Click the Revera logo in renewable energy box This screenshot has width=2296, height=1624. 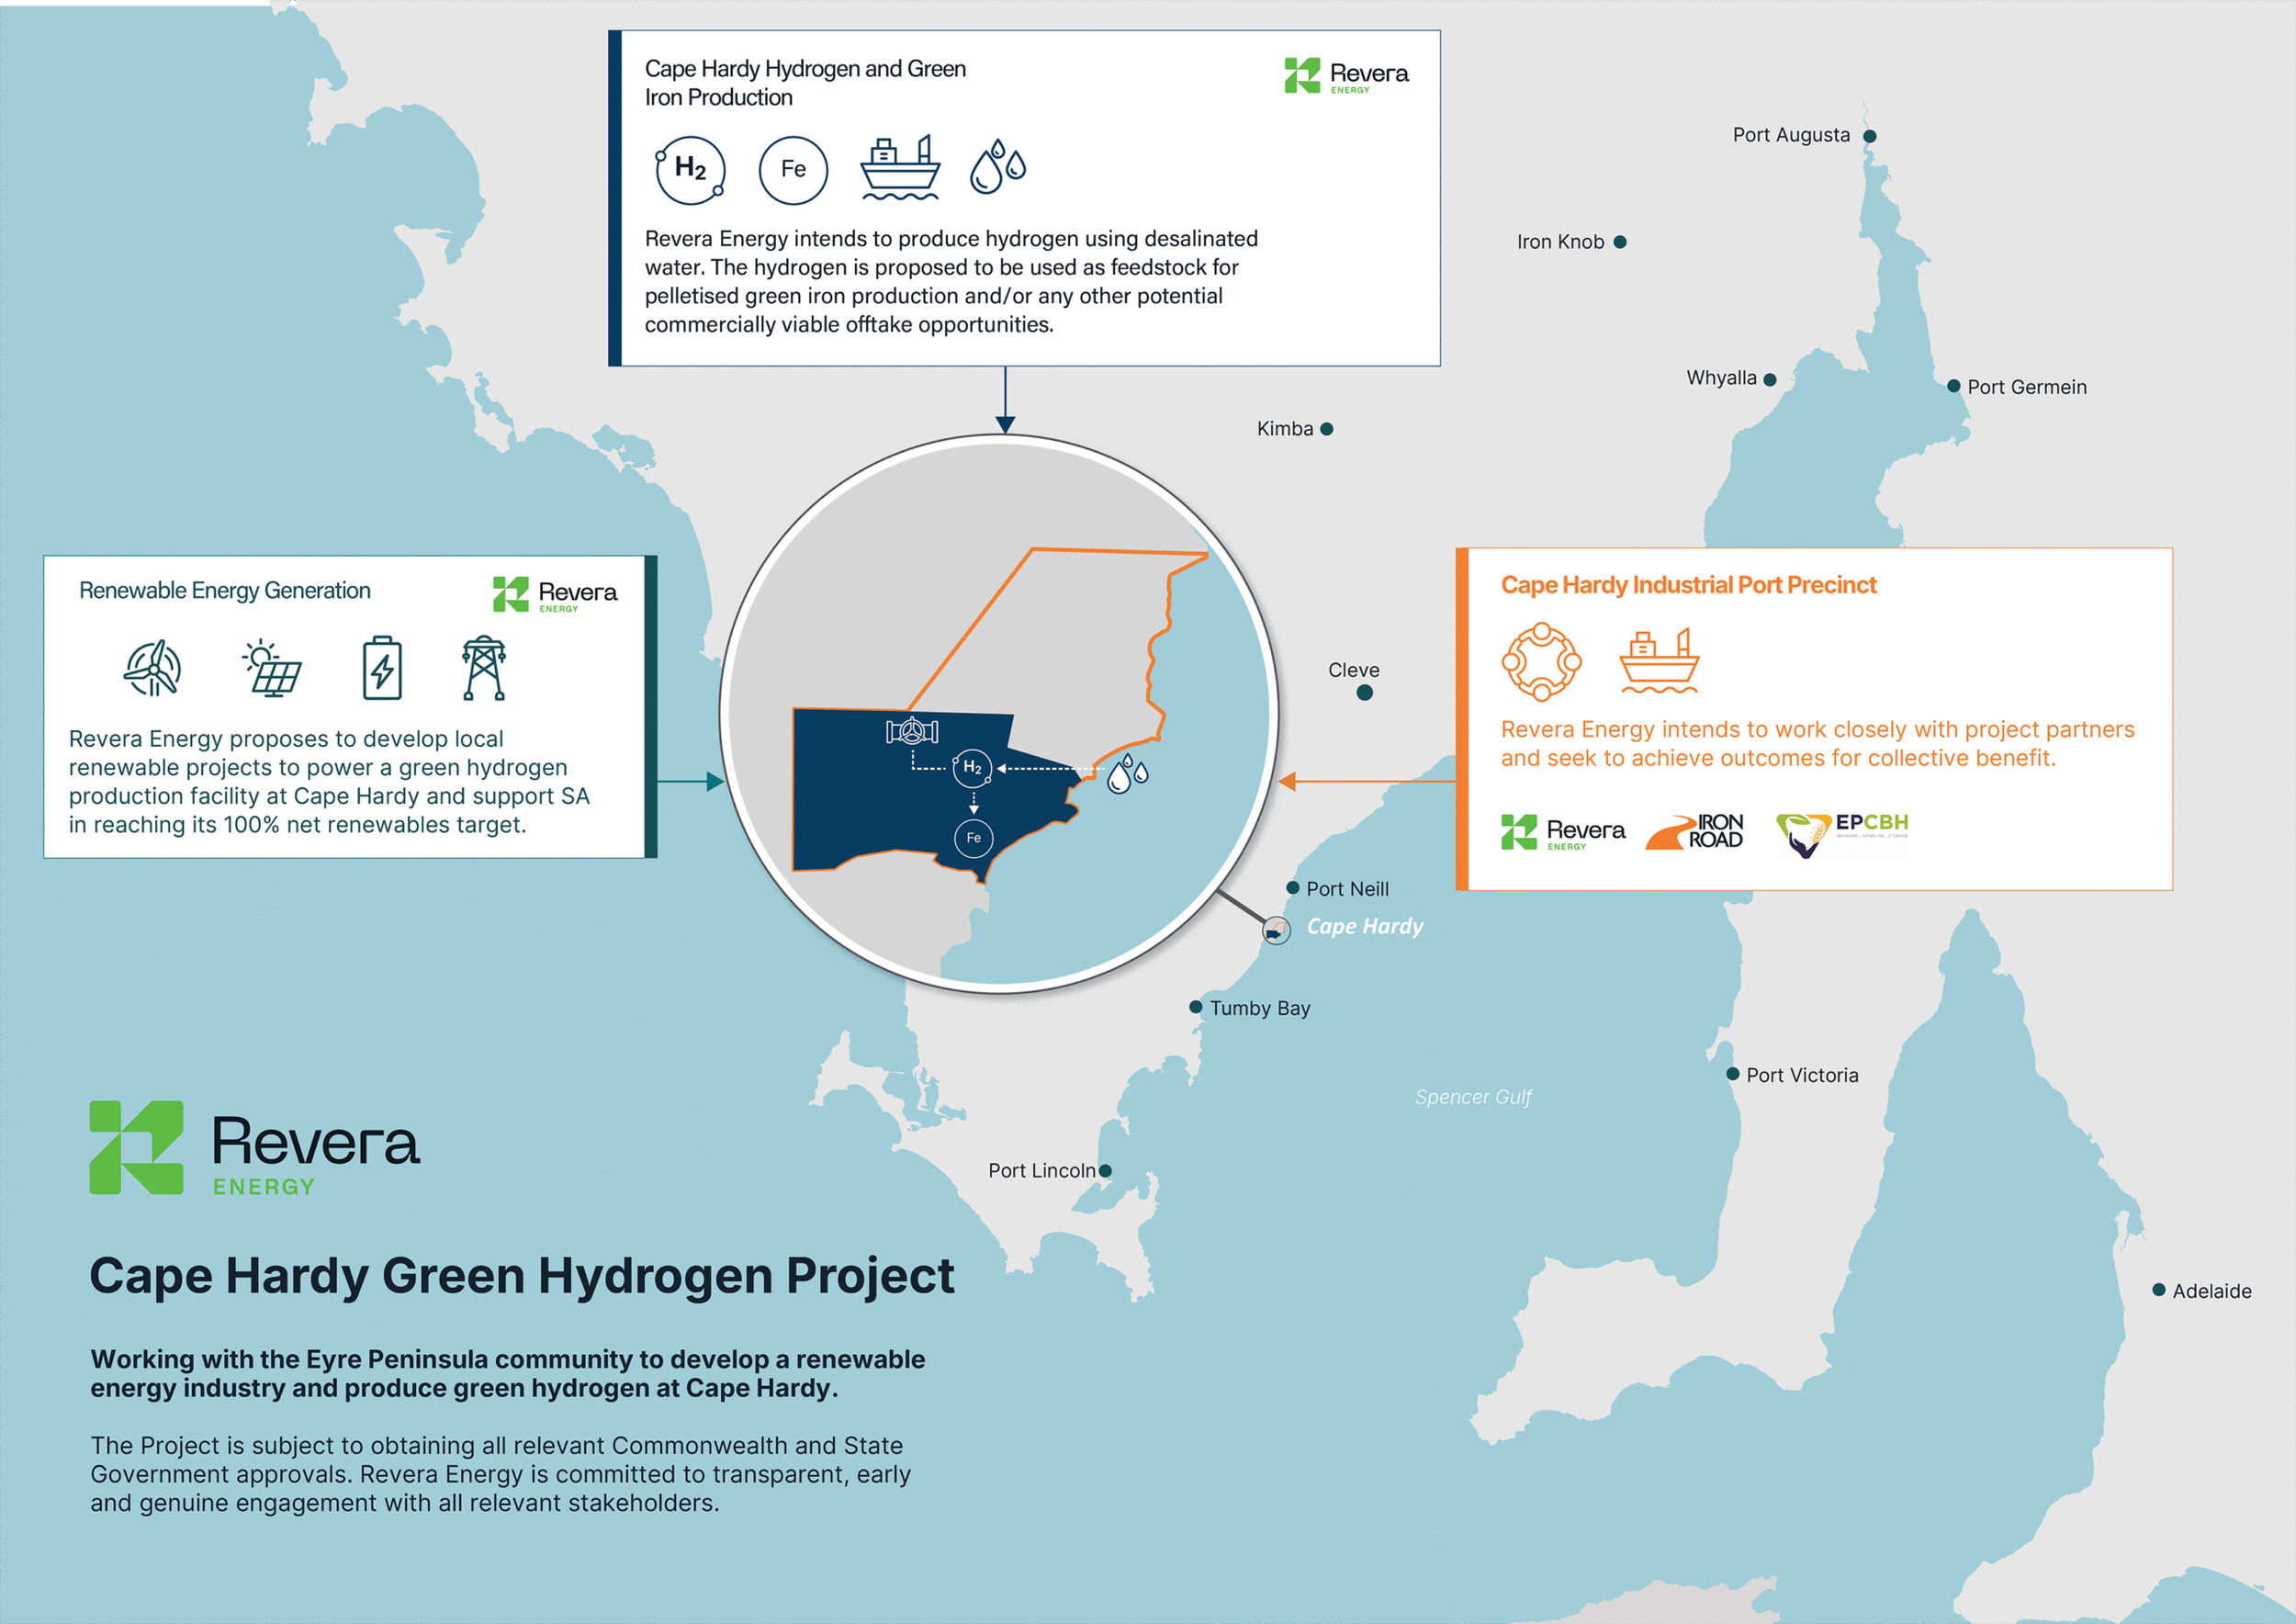(x=555, y=594)
